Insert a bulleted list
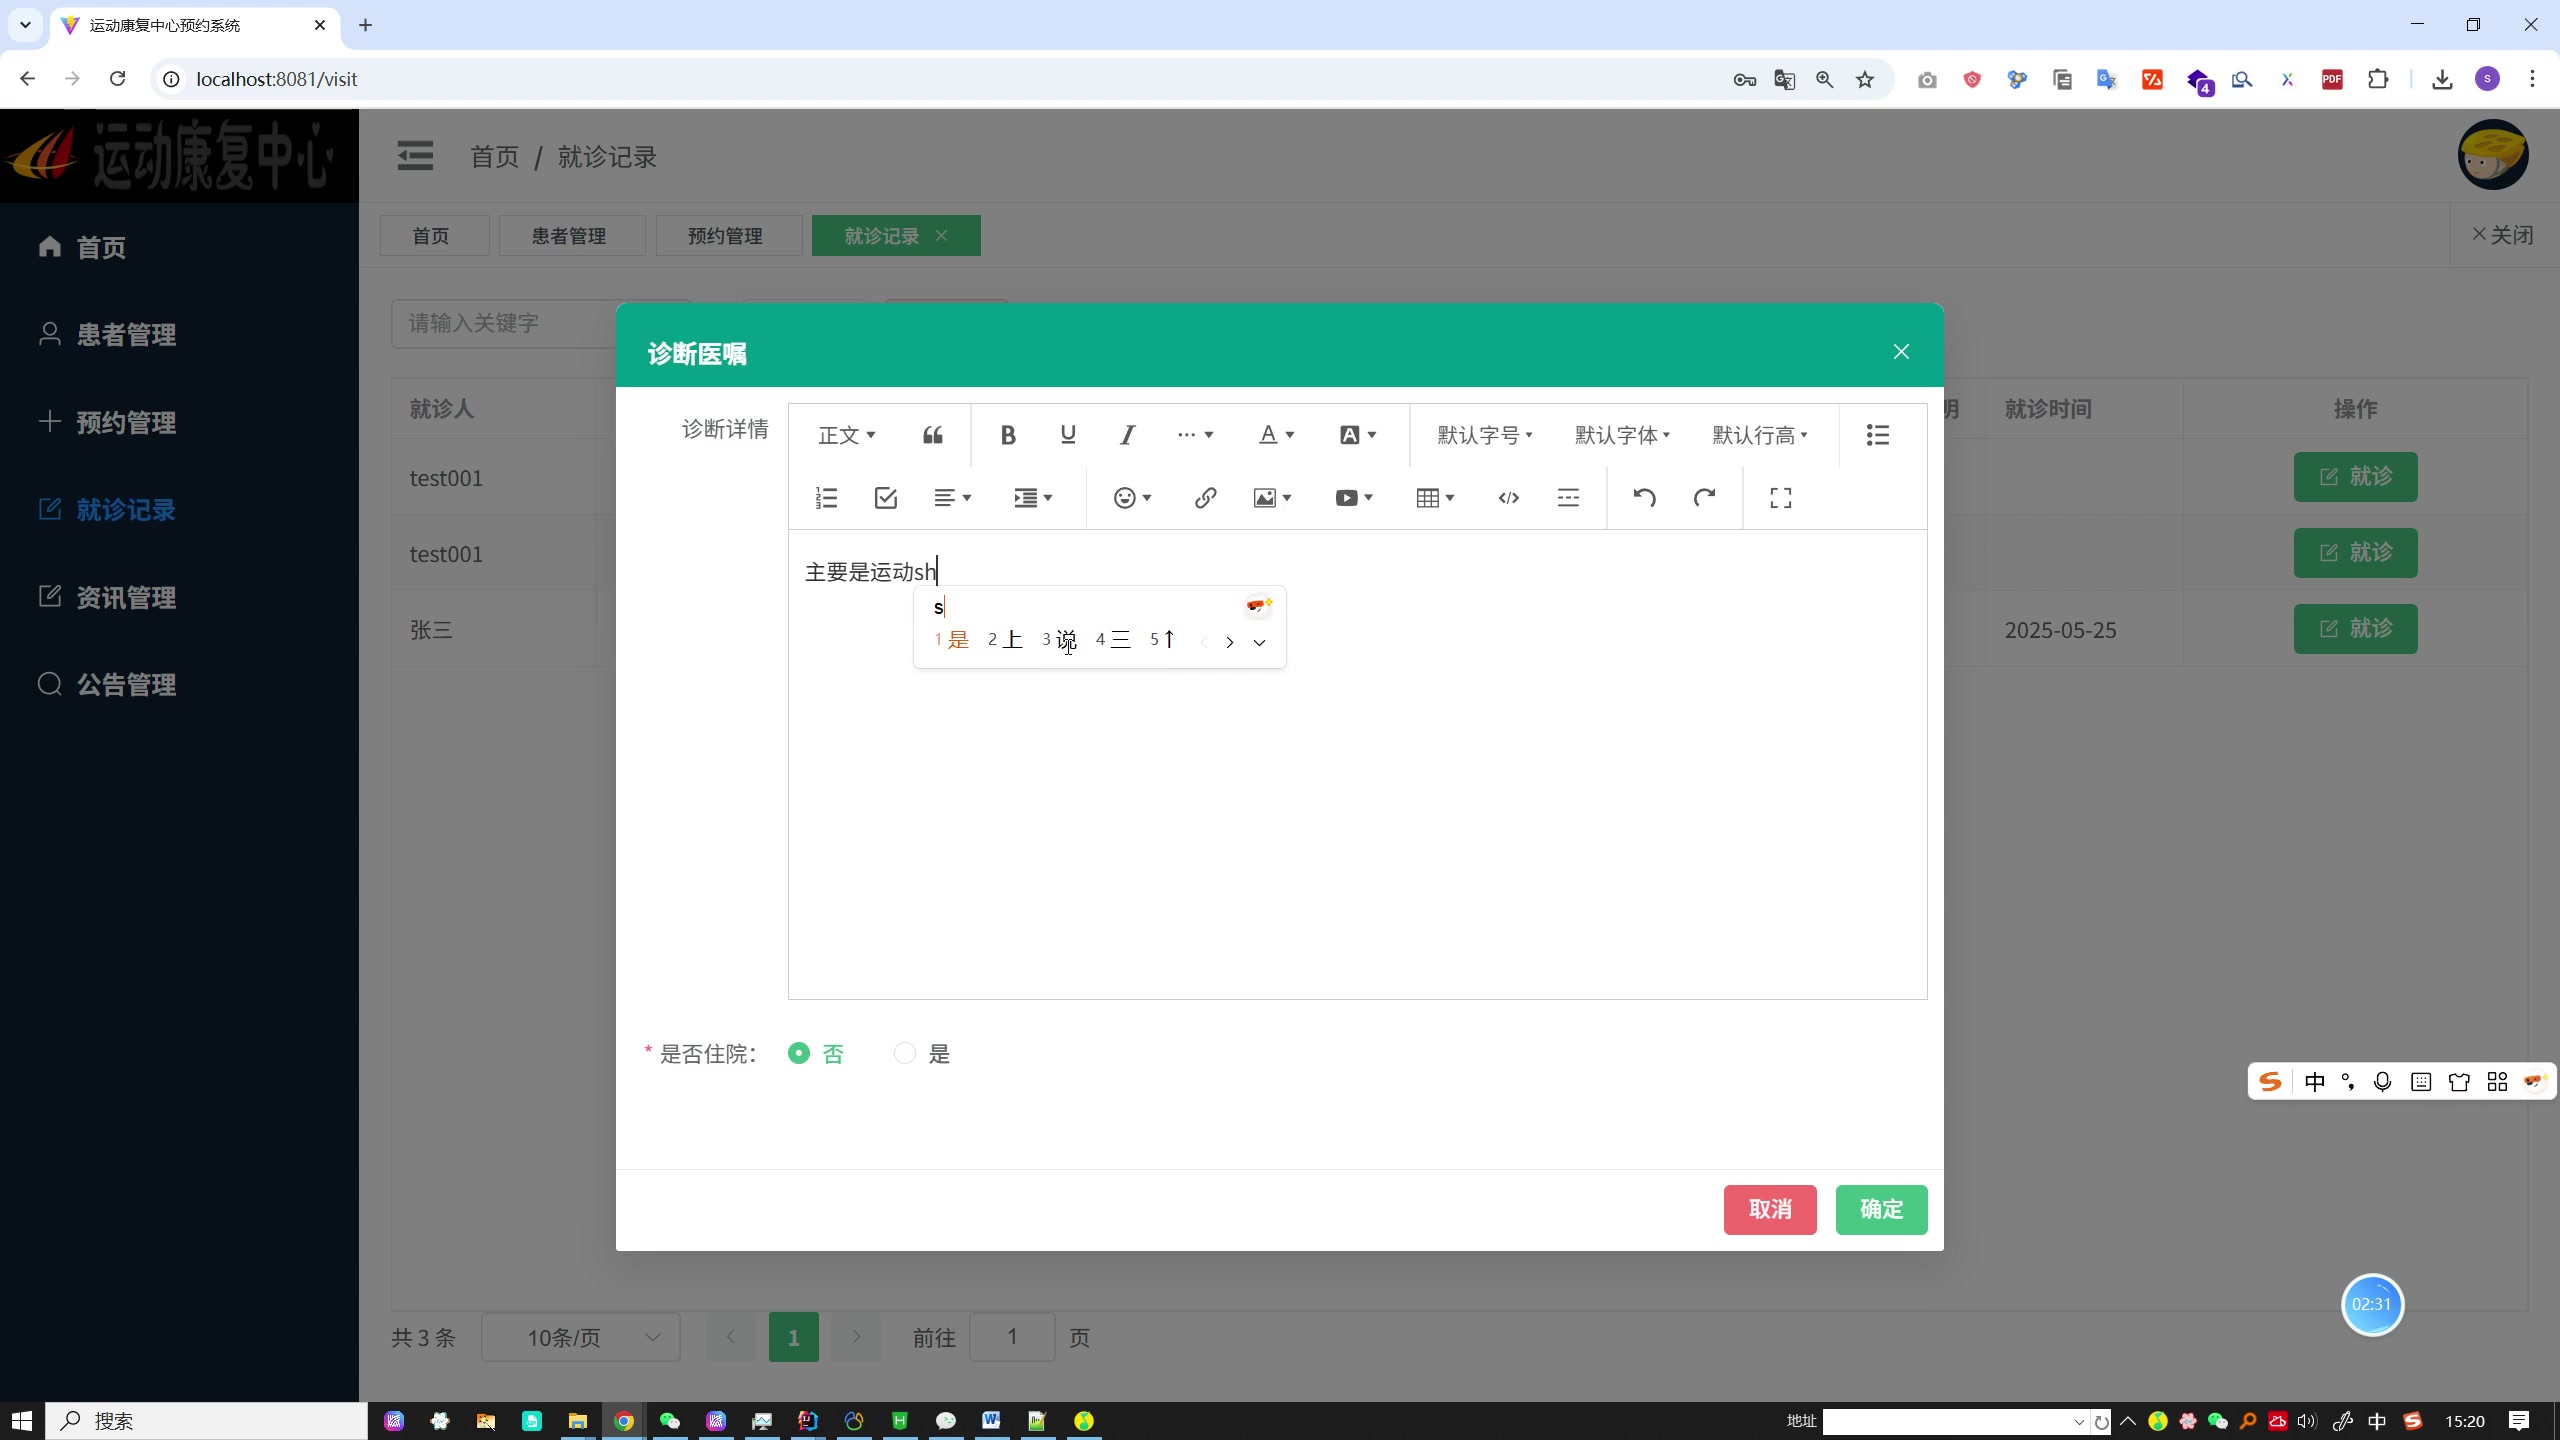The height and width of the screenshot is (1440, 2560). [x=1877, y=435]
